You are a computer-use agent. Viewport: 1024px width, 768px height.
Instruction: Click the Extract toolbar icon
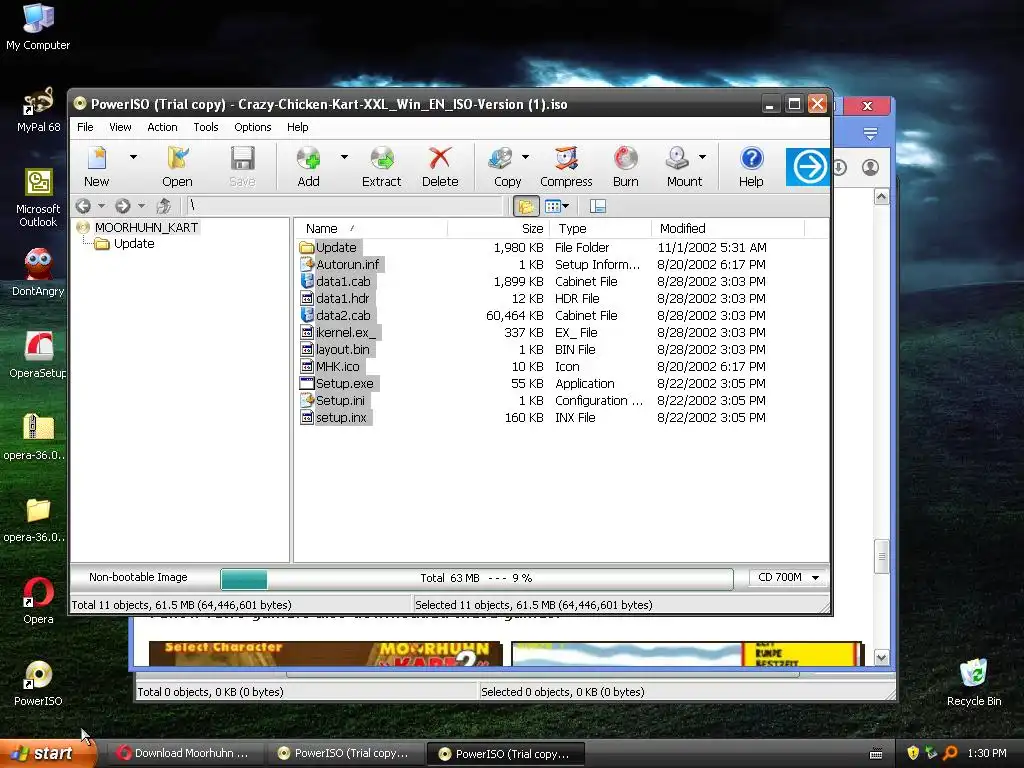click(381, 166)
